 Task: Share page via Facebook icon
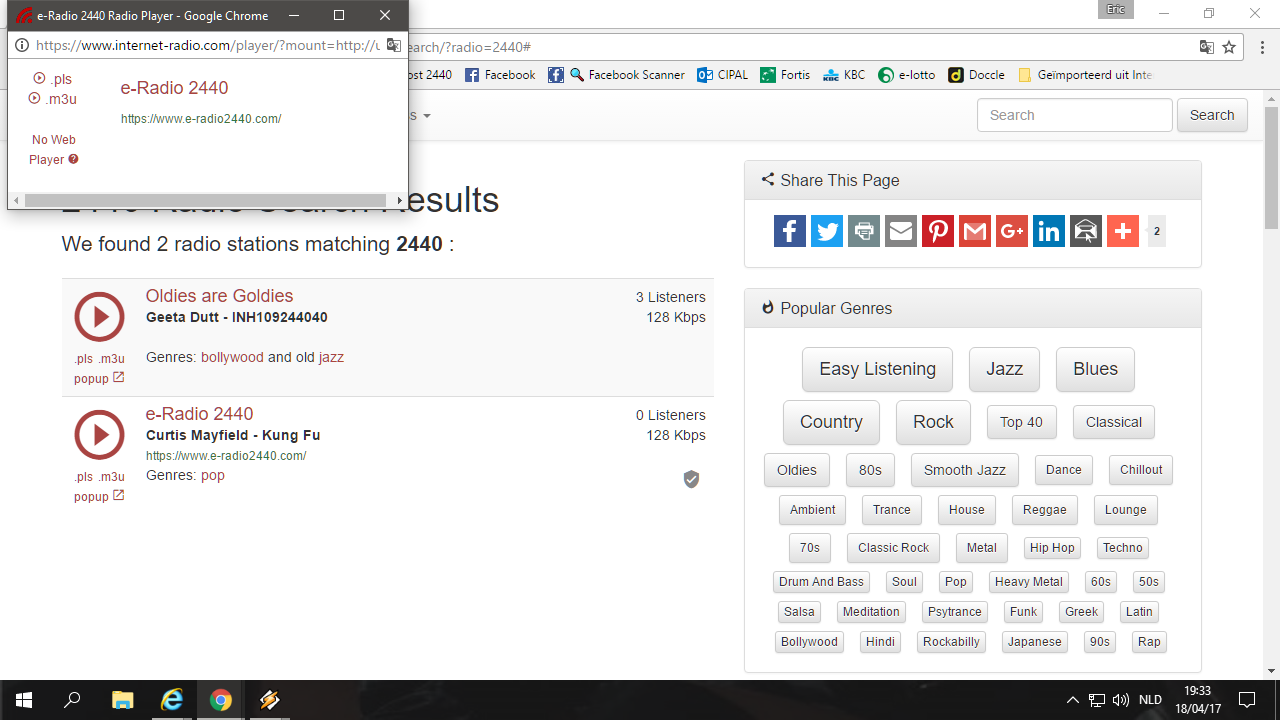789,231
